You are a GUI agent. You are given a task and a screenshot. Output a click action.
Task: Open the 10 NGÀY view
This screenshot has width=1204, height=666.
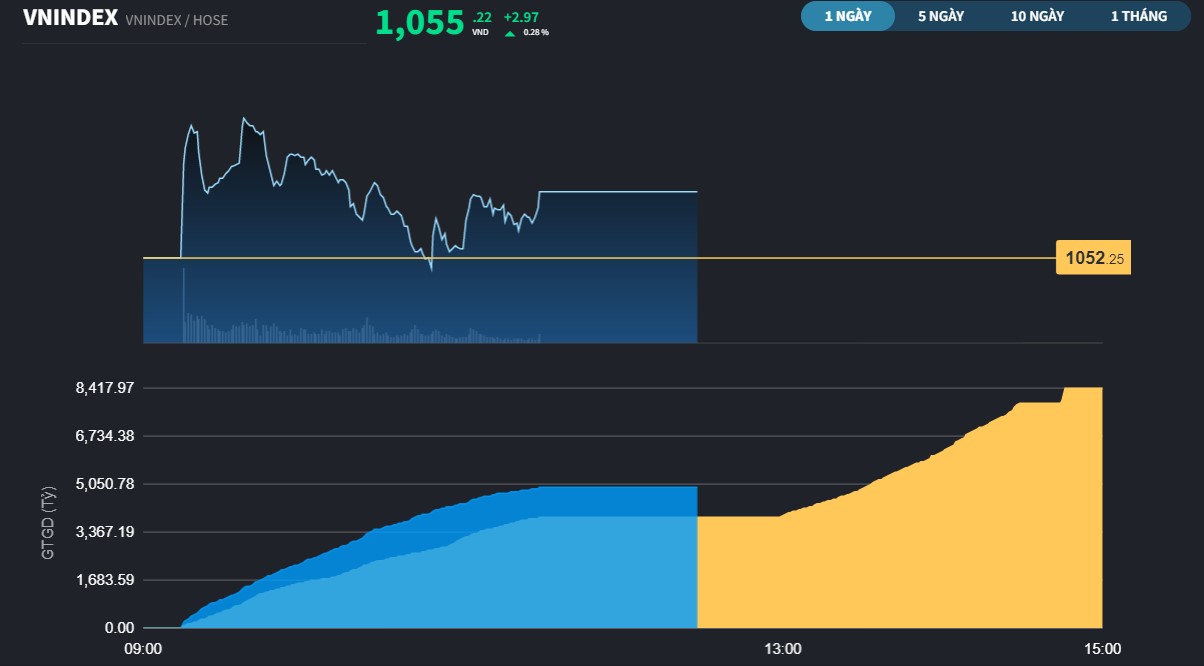(x=1036, y=16)
